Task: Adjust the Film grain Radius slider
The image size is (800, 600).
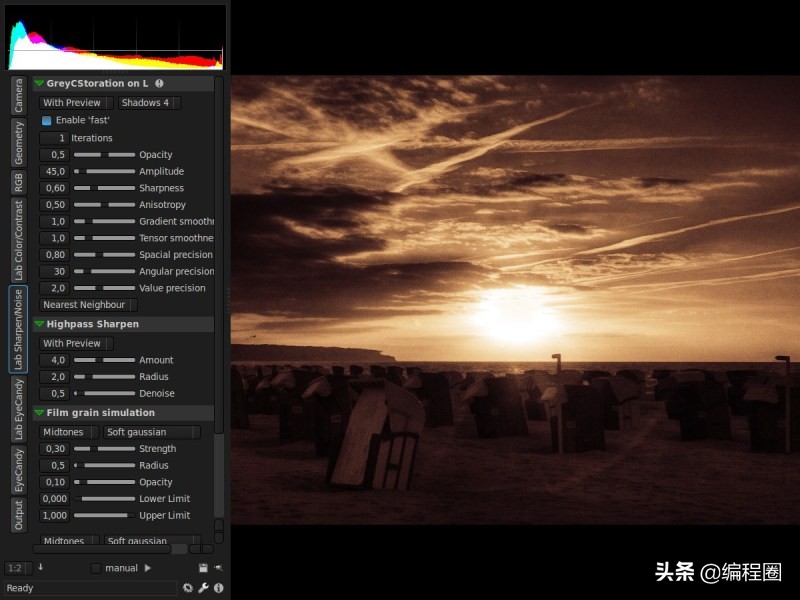Action: pos(105,465)
